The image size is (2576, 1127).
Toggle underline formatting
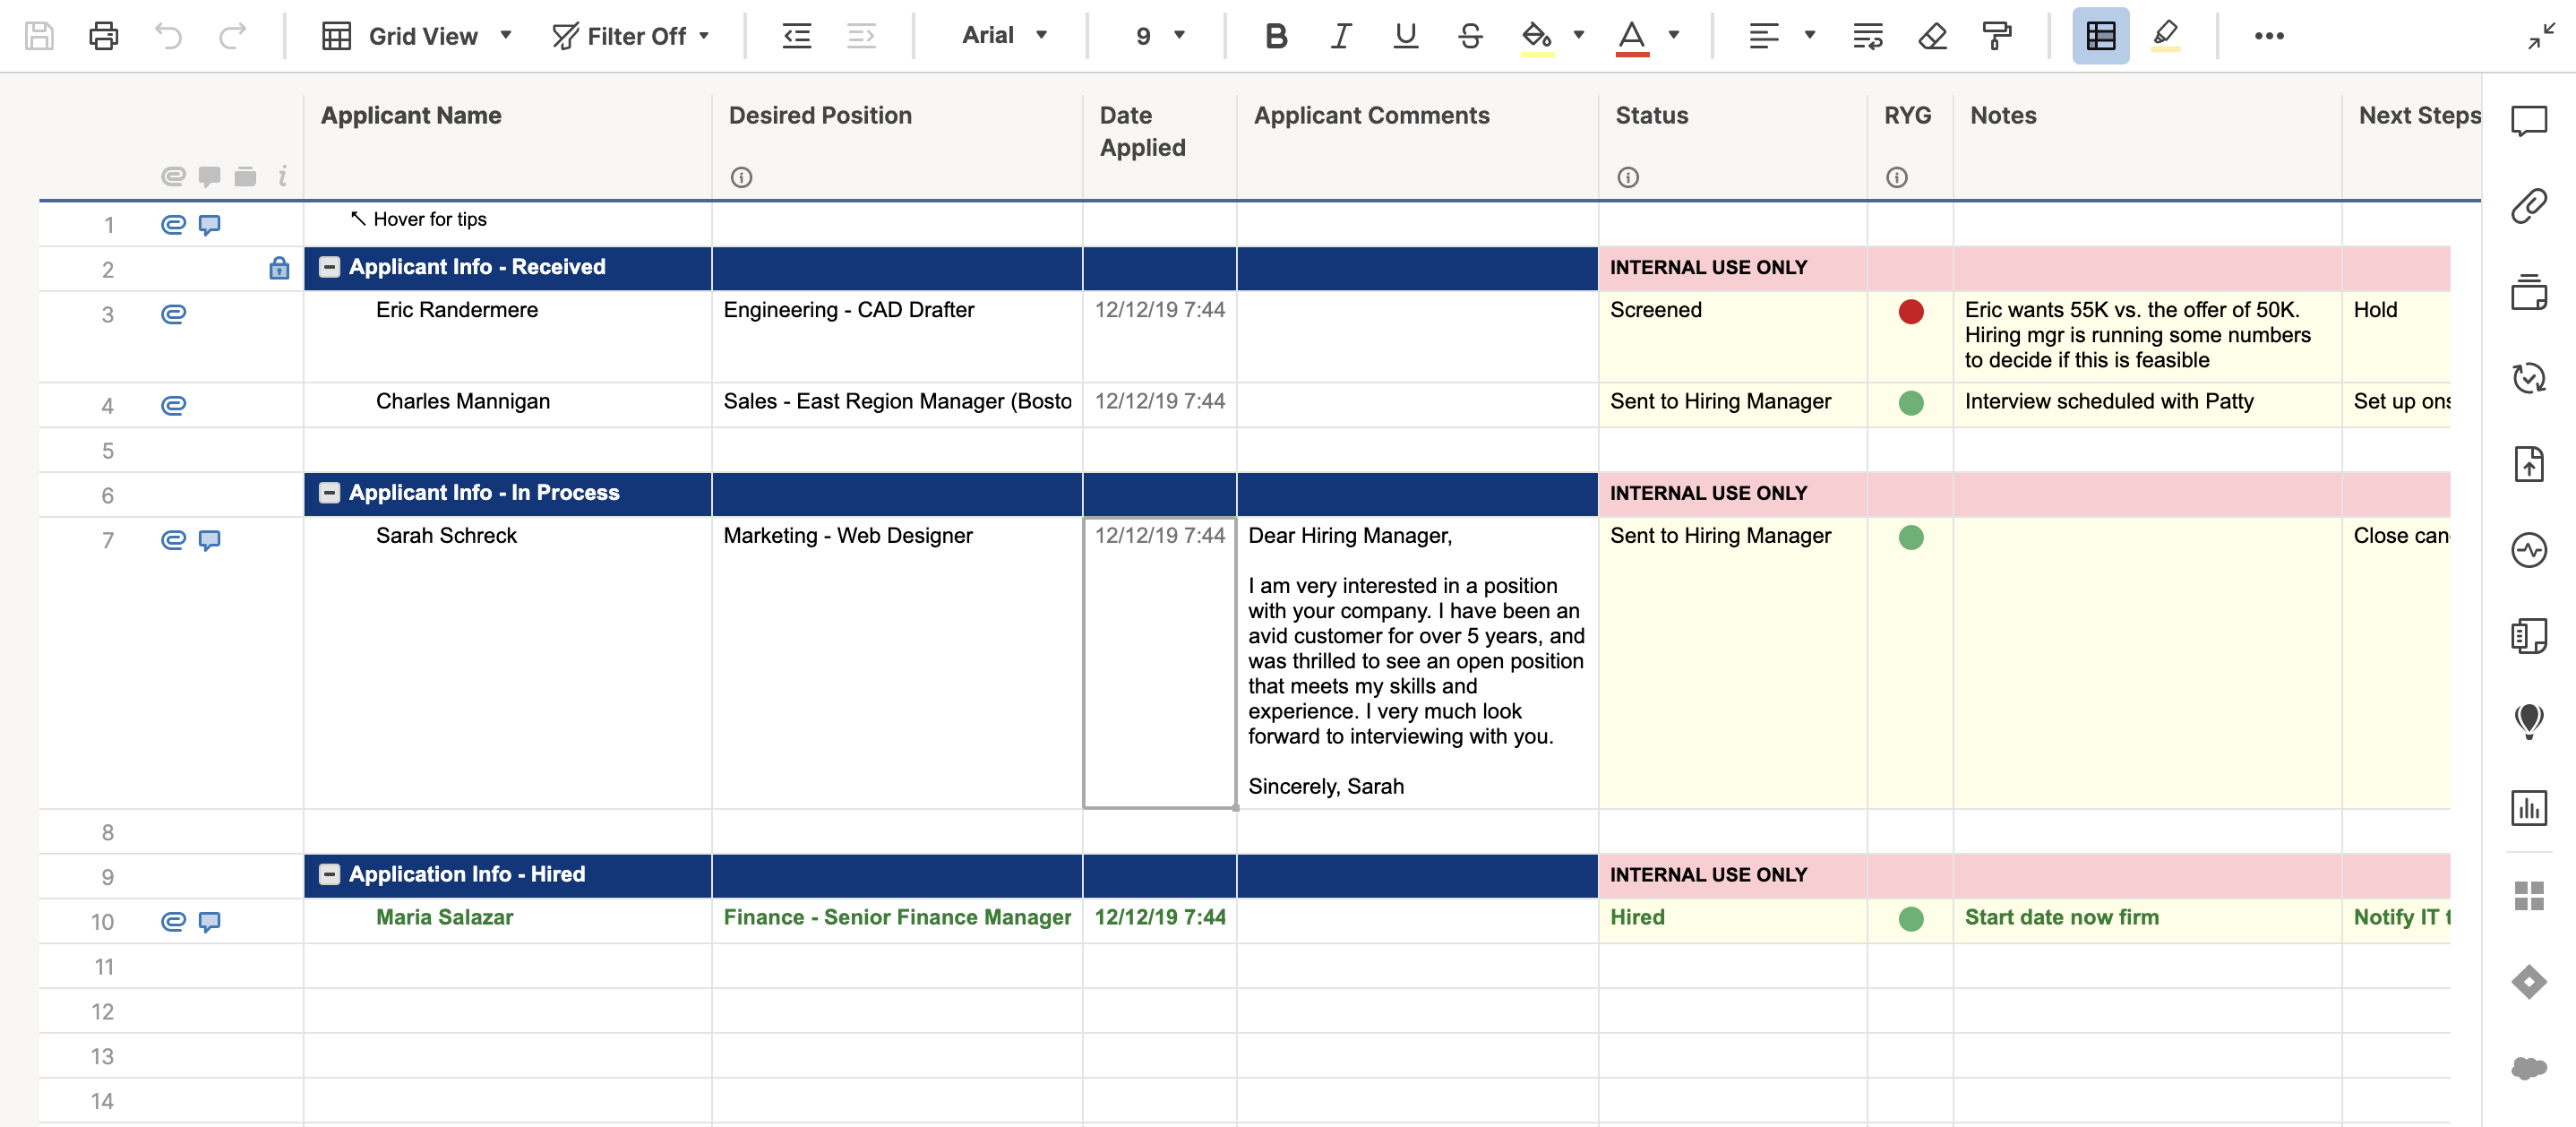coord(1405,36)
